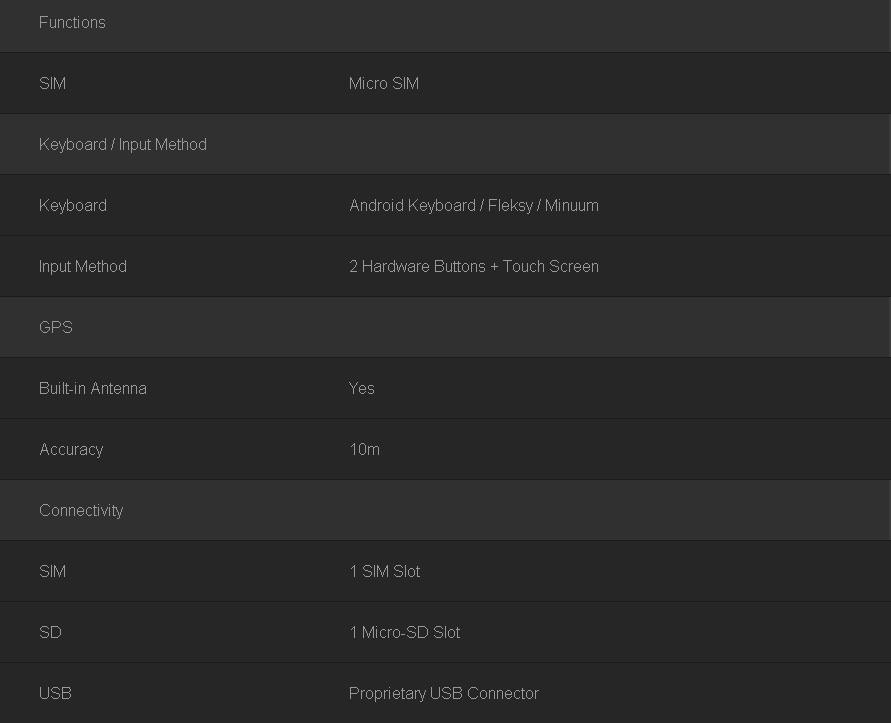Click the Connectivity section header
Screen dimensions: 891x723
[x=81, y=510]
